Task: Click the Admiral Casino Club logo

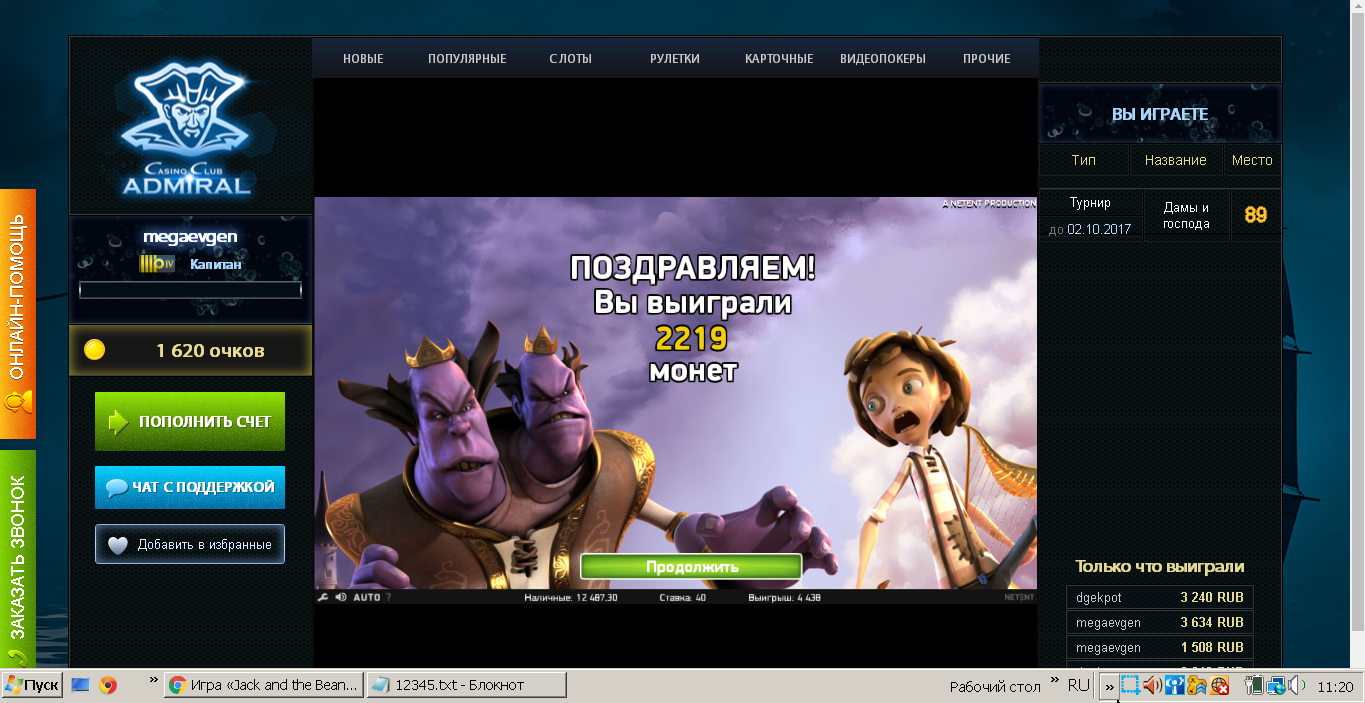Action: (x=186, y=128)
